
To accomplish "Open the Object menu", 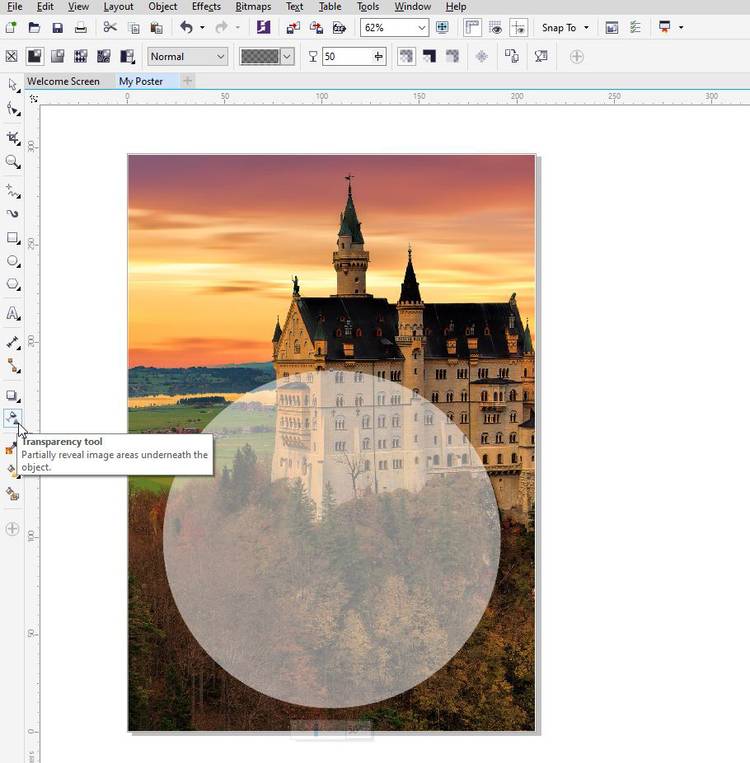I will coord(163,7).
